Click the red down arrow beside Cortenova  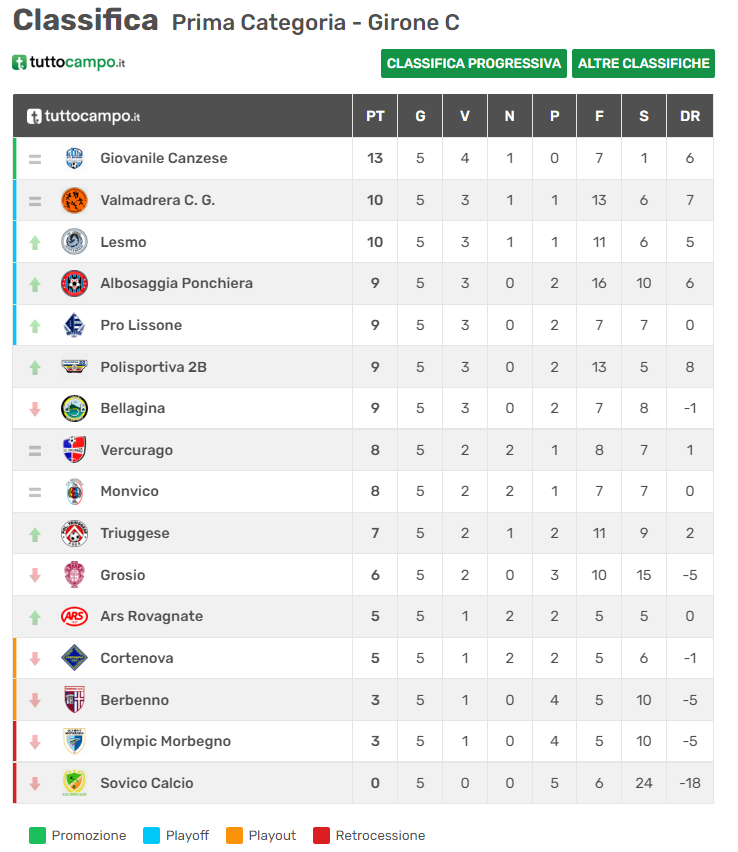[x=35, y=659]
